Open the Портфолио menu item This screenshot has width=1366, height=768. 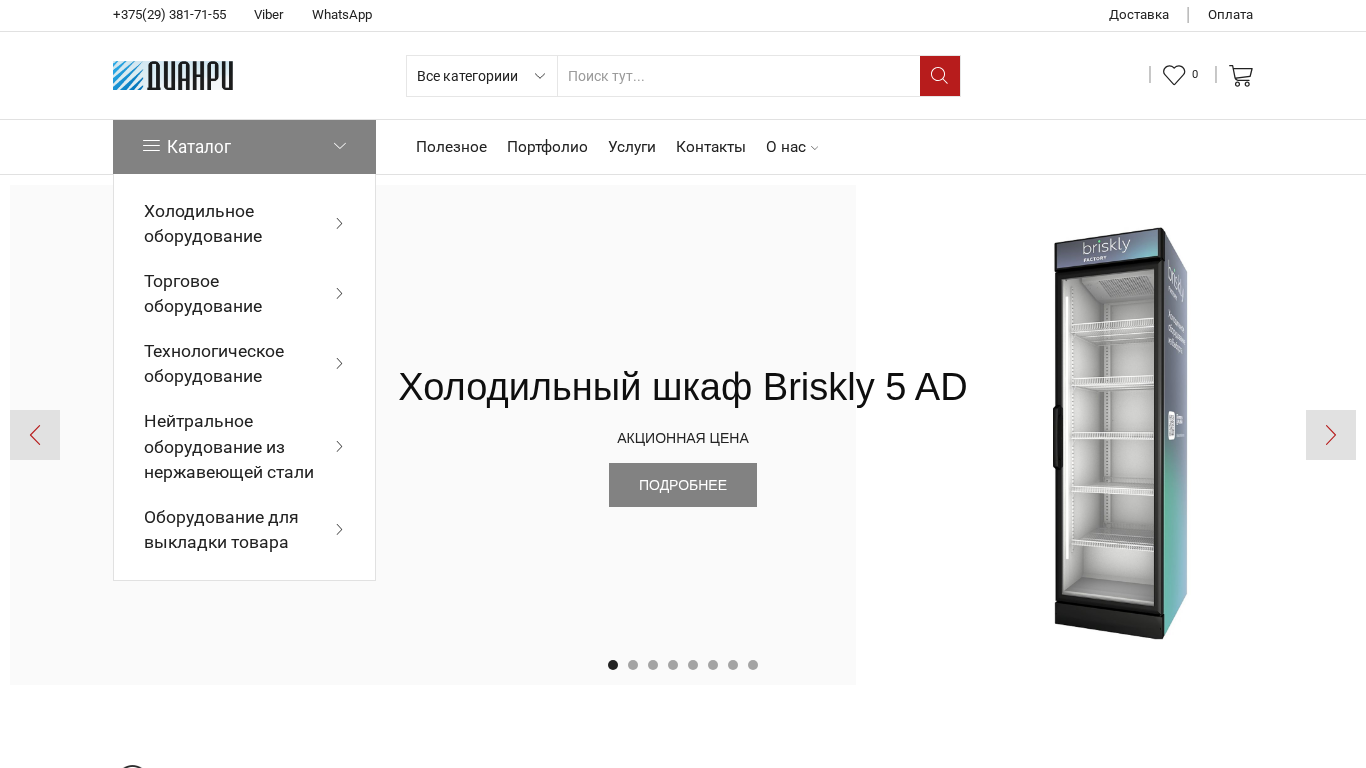(x=547, y=147)
